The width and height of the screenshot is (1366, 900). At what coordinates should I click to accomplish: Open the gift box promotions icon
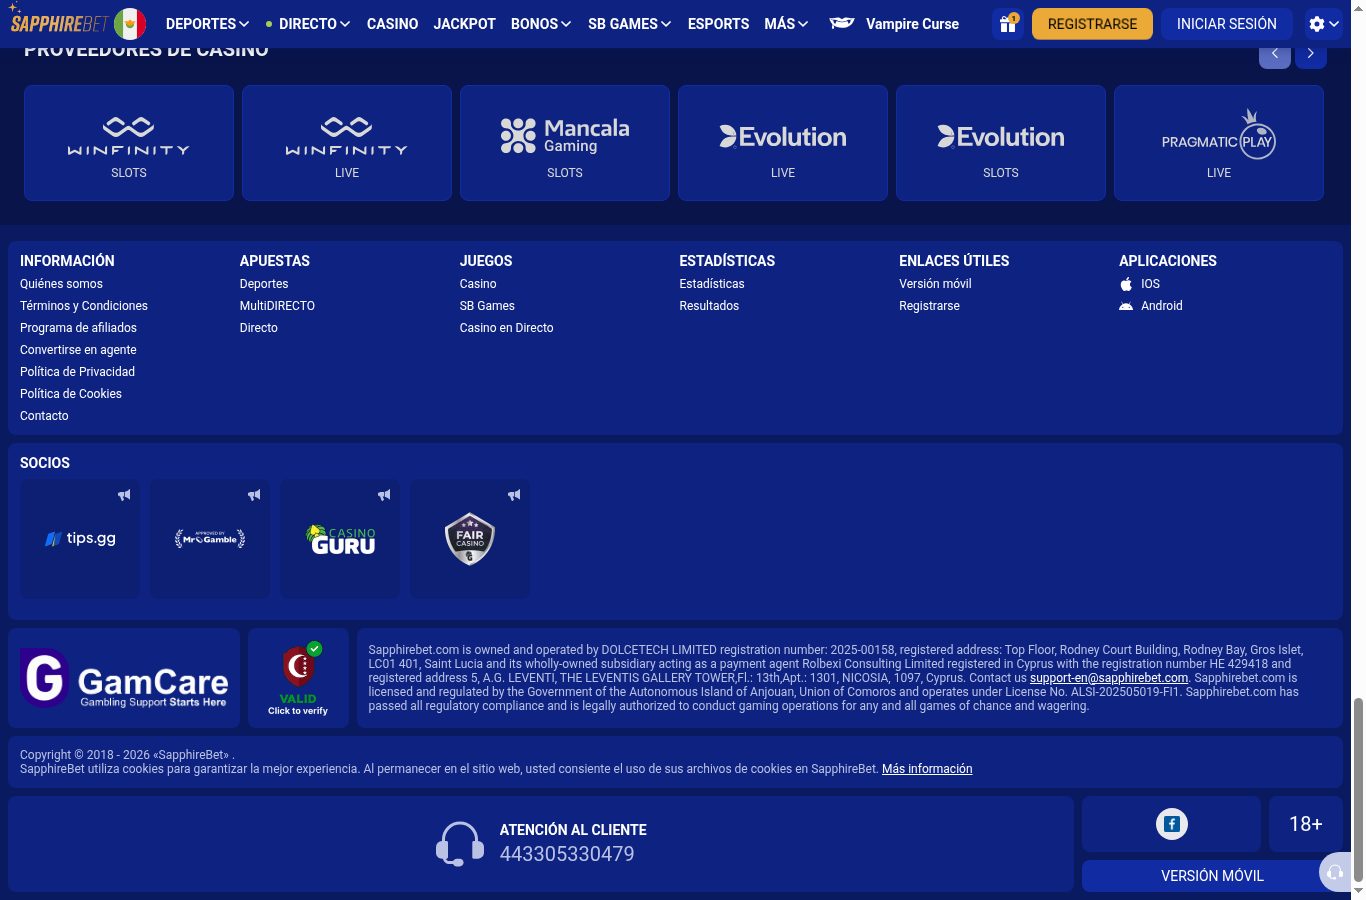pos(1008,24)
